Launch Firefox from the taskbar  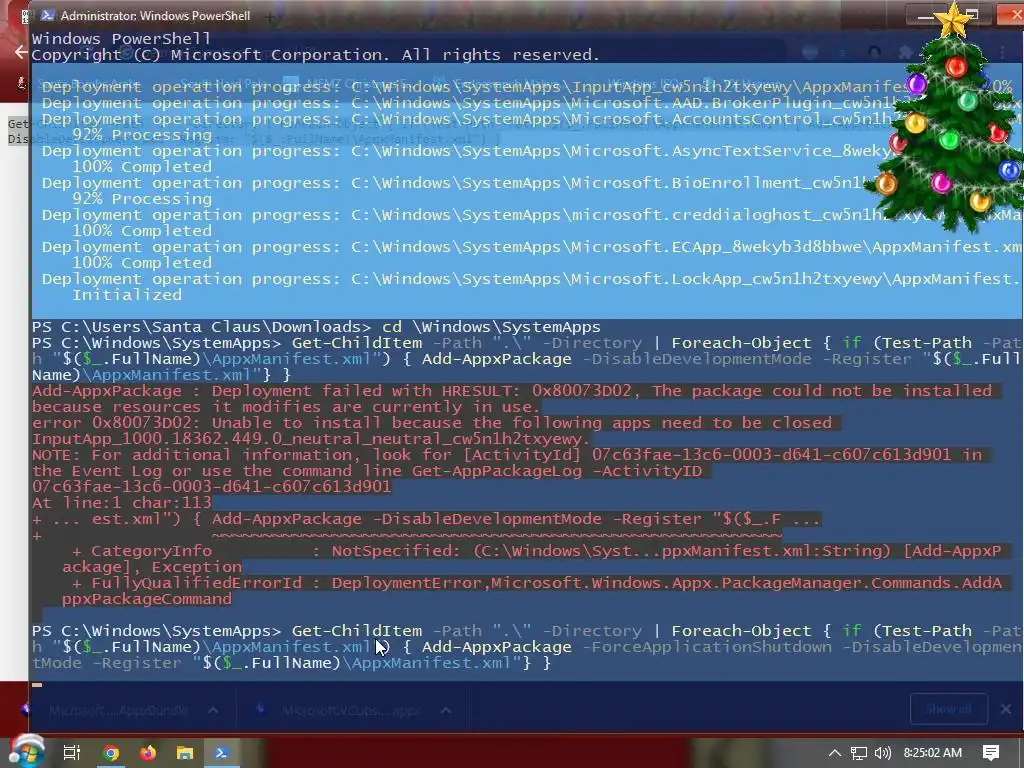(148, 753)
